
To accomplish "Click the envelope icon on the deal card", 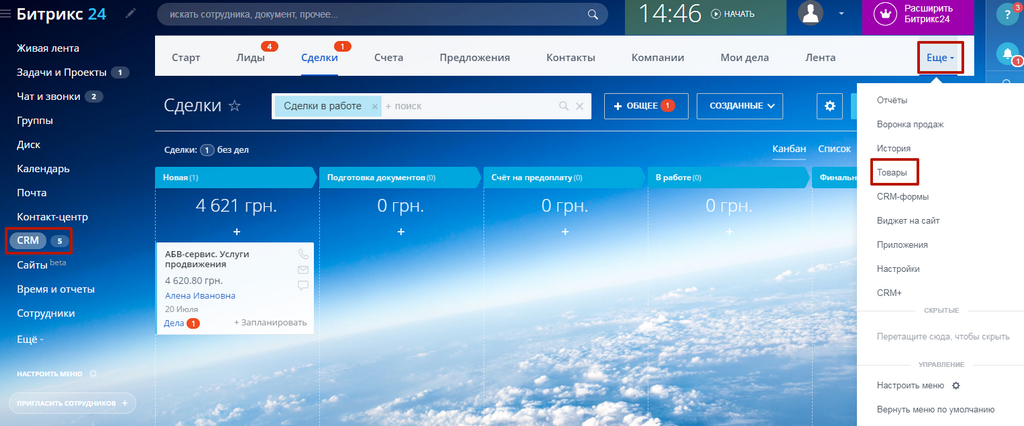I will coord(303,270).
